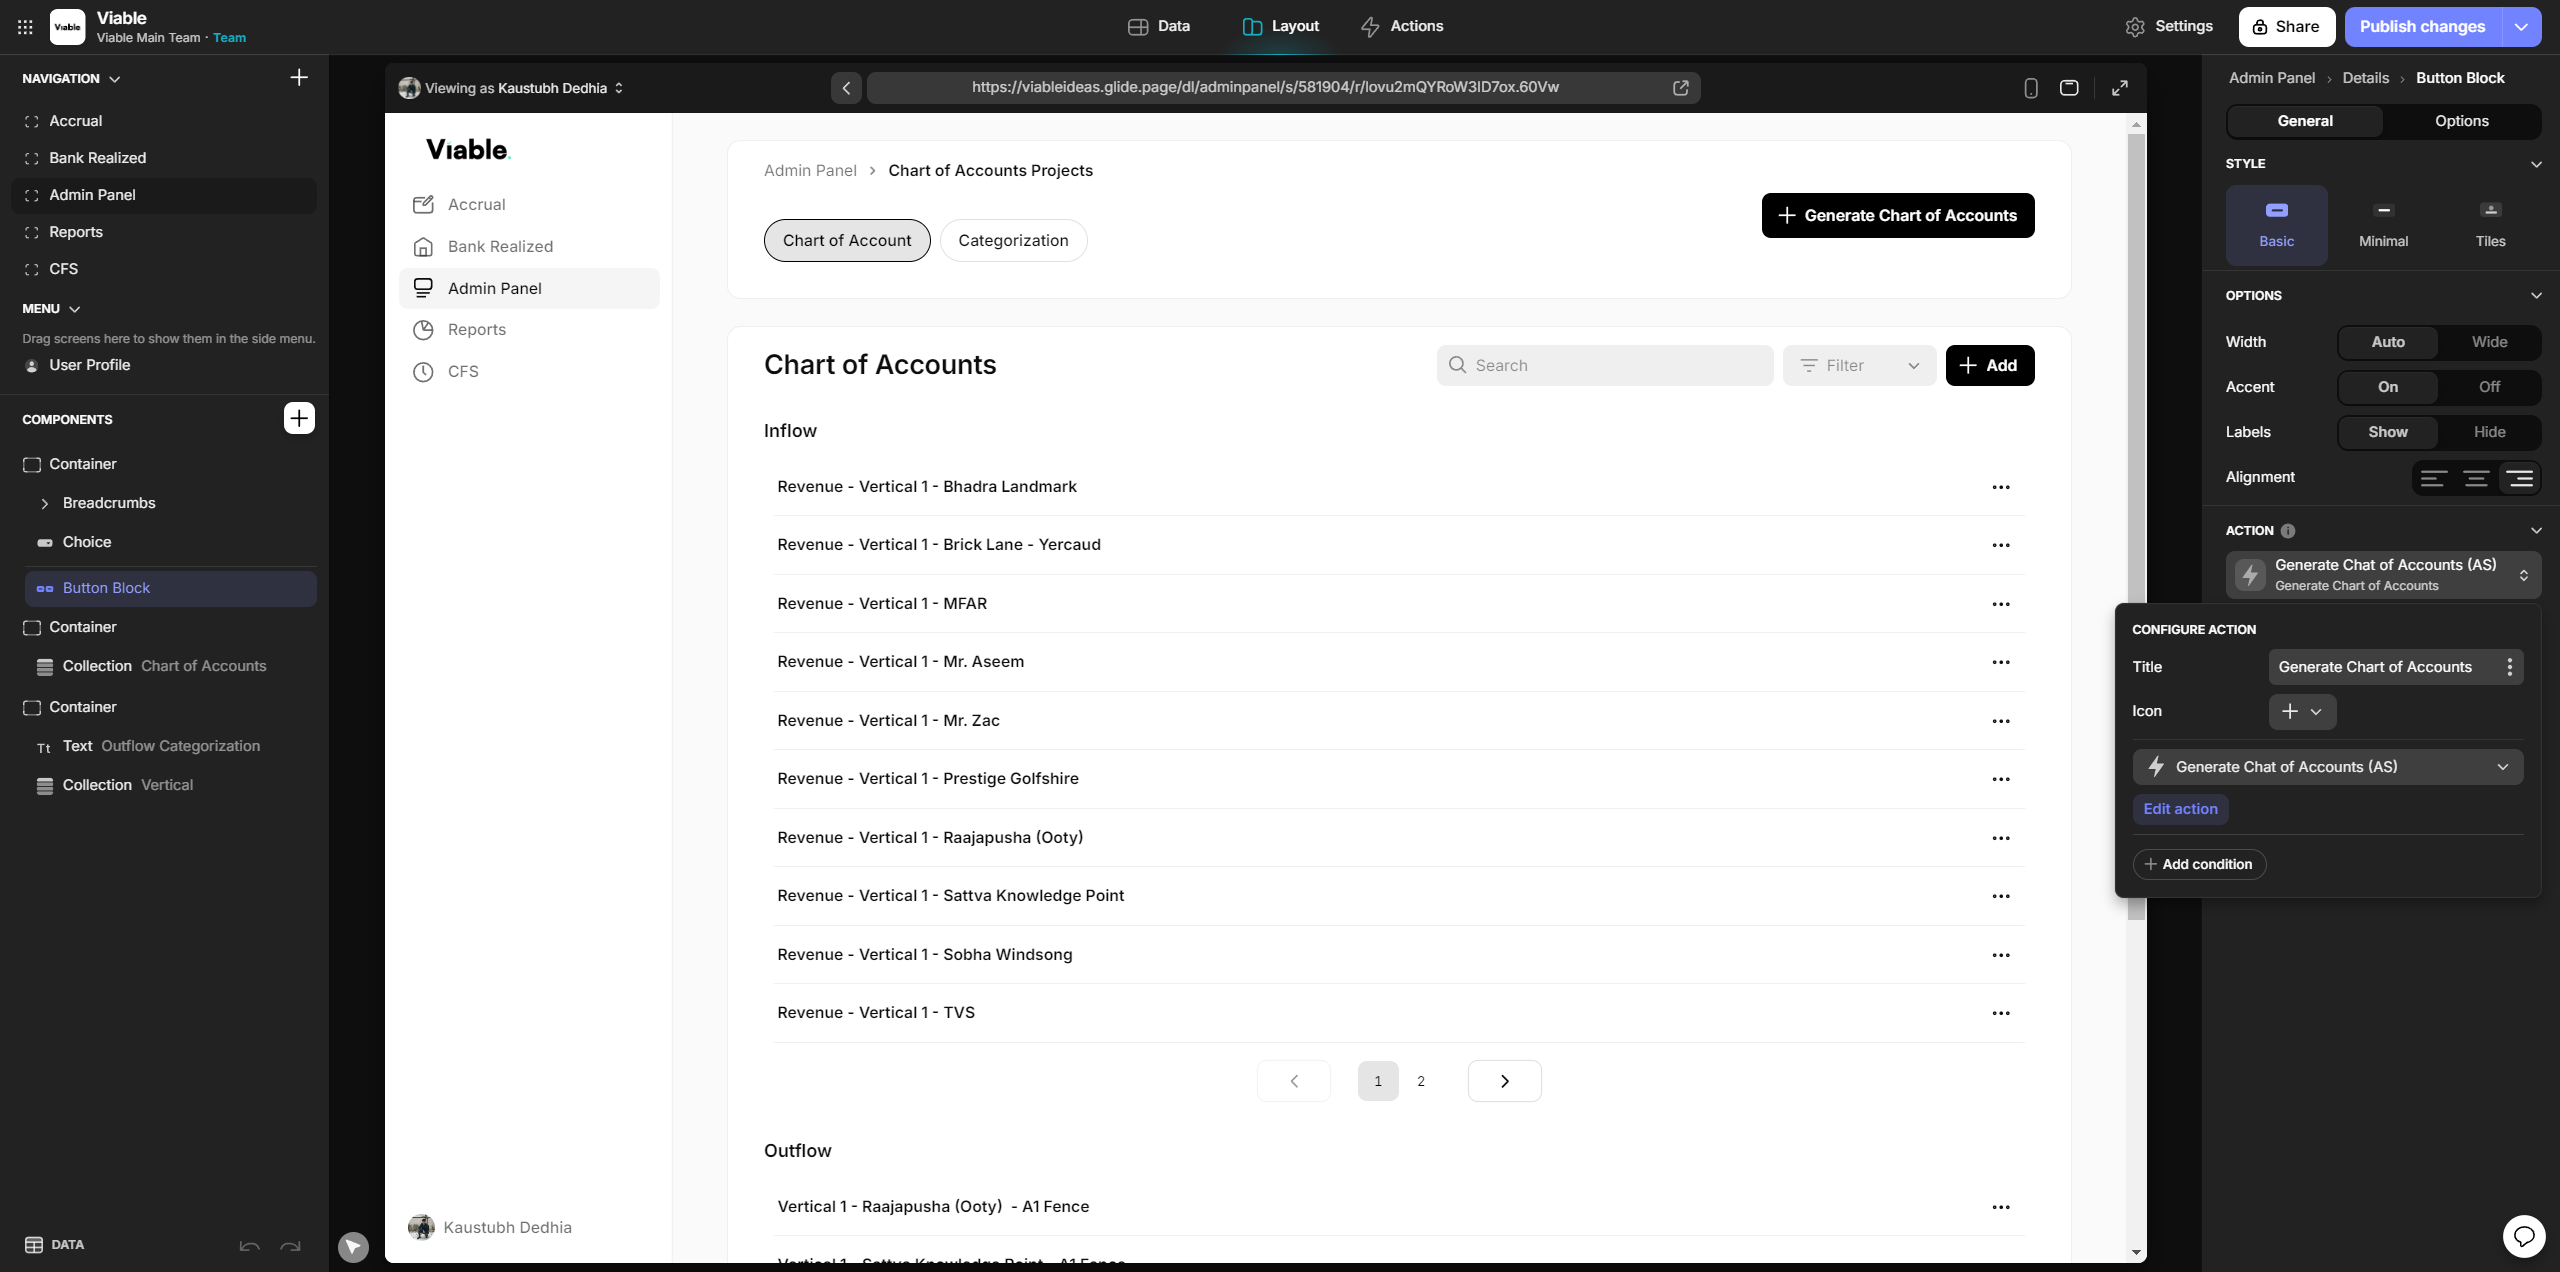Add a new component with plus button

pyautogui.click(x=299, y=418)
